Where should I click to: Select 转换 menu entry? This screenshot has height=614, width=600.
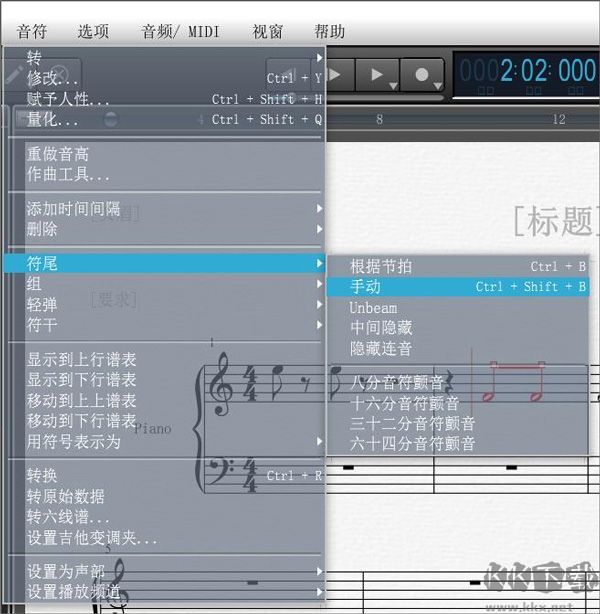pyautogui.click(x=165, y=476)
